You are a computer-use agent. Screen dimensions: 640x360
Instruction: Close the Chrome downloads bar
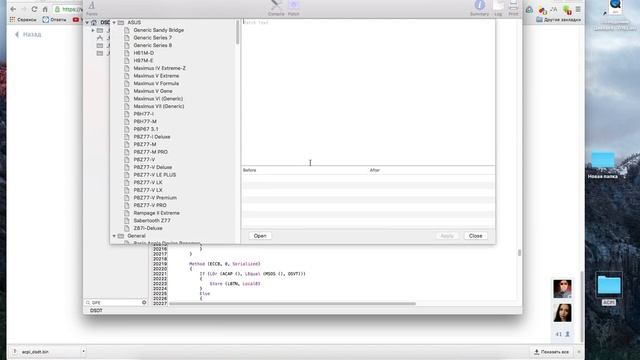579,351
